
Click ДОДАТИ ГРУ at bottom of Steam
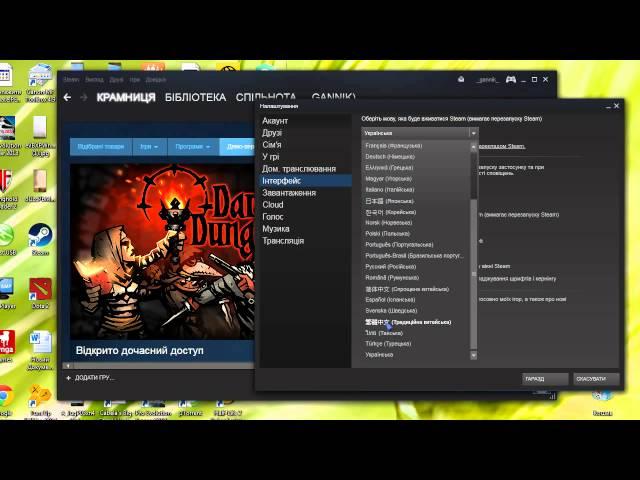click(94, 378)
